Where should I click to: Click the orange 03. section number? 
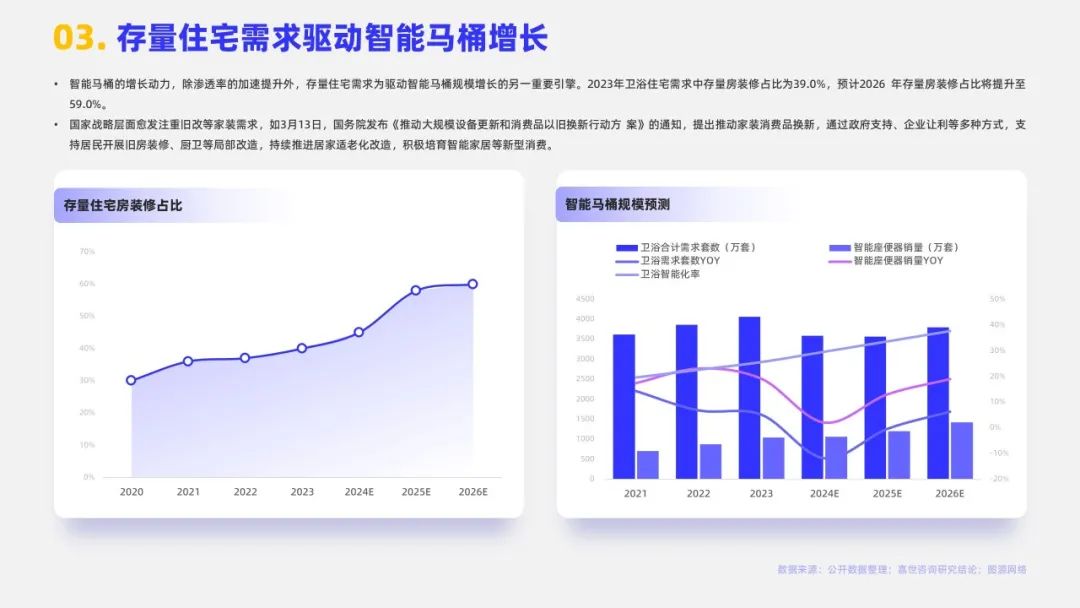(x=79, y=38)
